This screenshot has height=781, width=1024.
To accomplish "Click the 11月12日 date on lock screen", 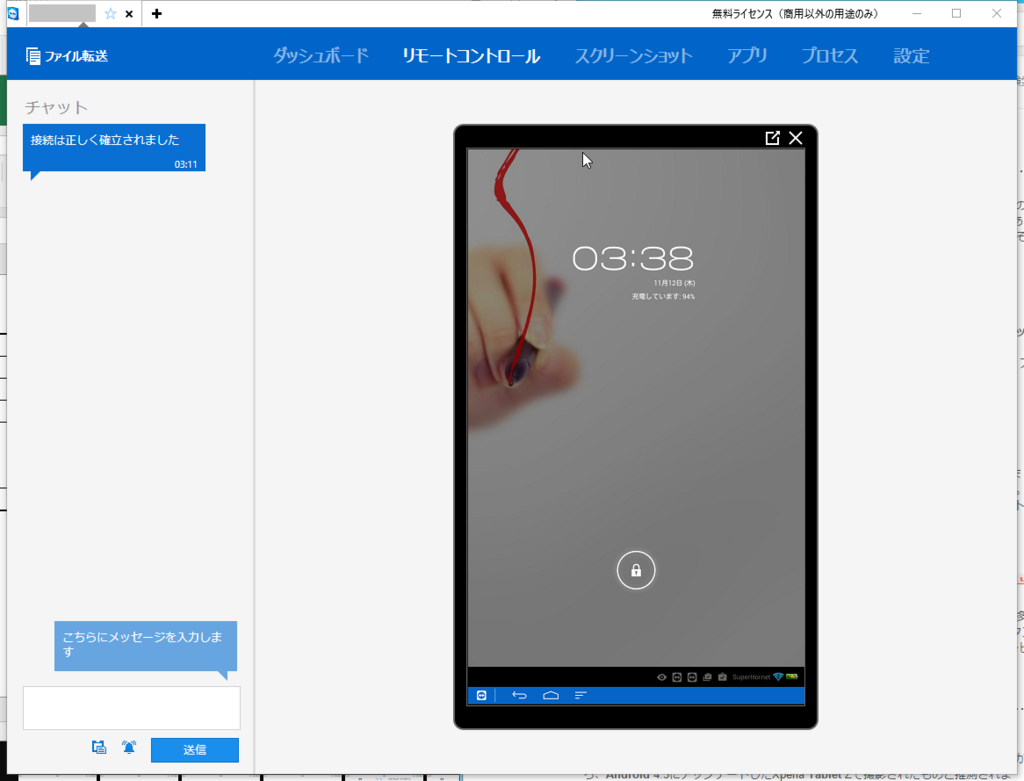I will coord(674,283).
